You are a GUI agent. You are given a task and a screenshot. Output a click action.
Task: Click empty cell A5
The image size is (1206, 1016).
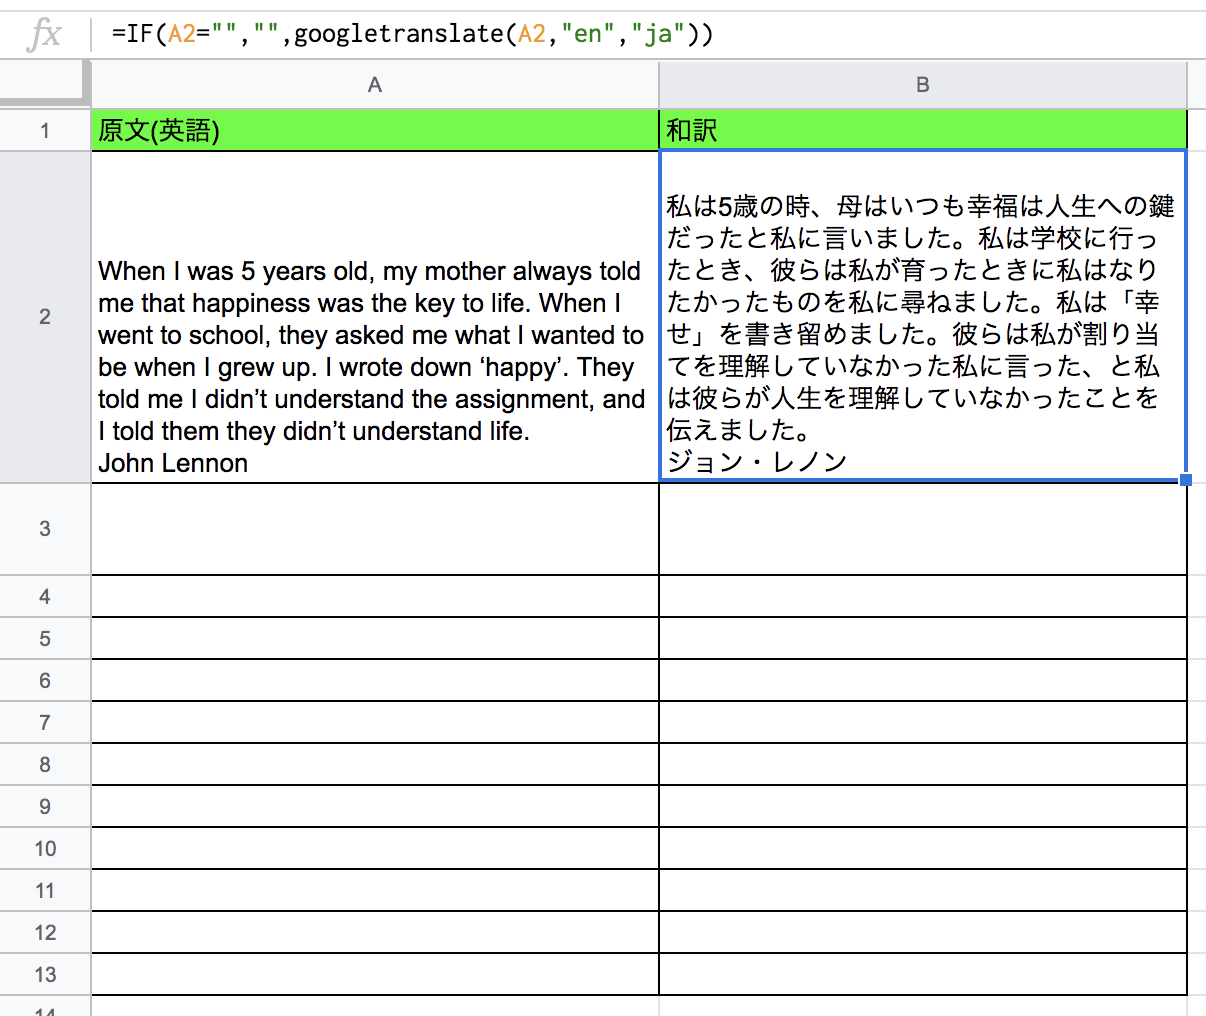(375, 638)
